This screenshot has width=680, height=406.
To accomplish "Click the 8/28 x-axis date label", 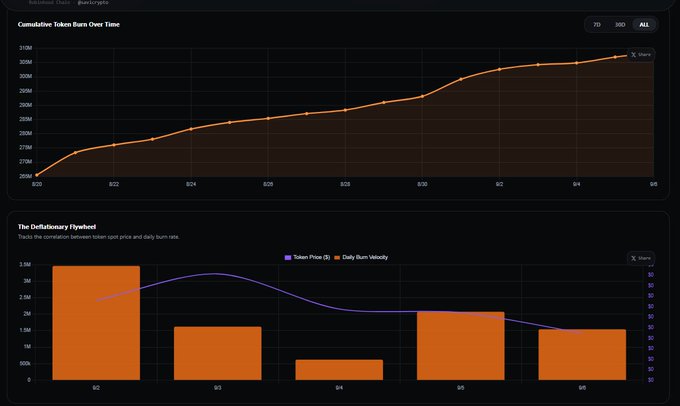I will pyautogui.click(x=345, y=184).
